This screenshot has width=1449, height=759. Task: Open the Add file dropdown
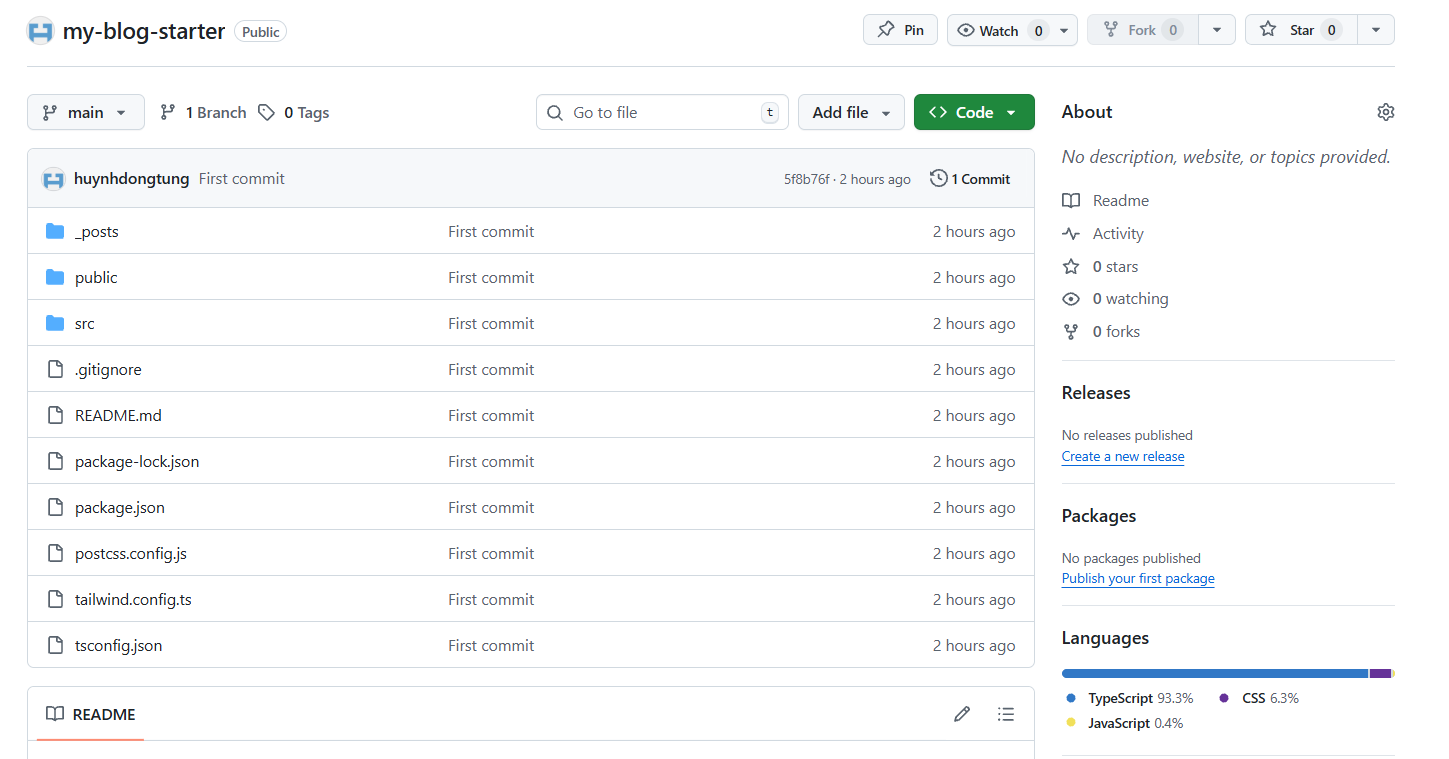click(x=851, y=112)
